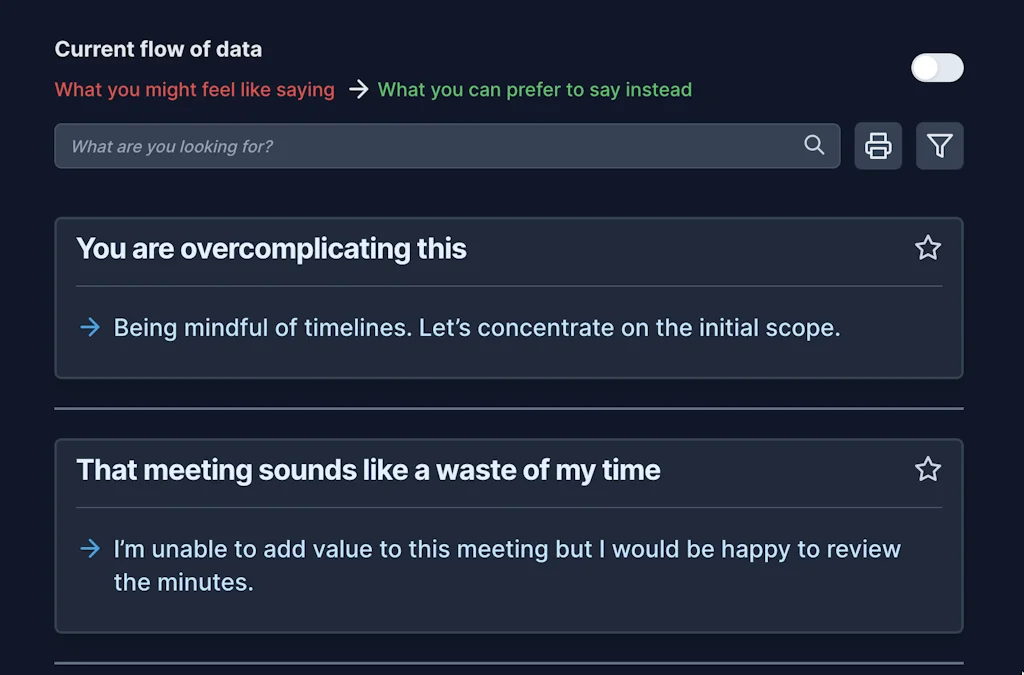The image size is (1024, 675).
Task: Select the "You are overcomplicating this" heading
Action: pyautogui.click(x=271, y=248)
